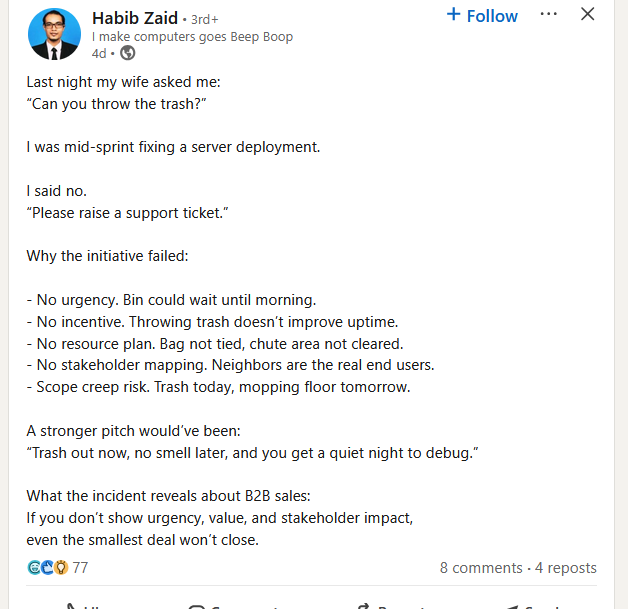Dismiss the post with the X icon
628x609 pixels.
click(588, 14)
